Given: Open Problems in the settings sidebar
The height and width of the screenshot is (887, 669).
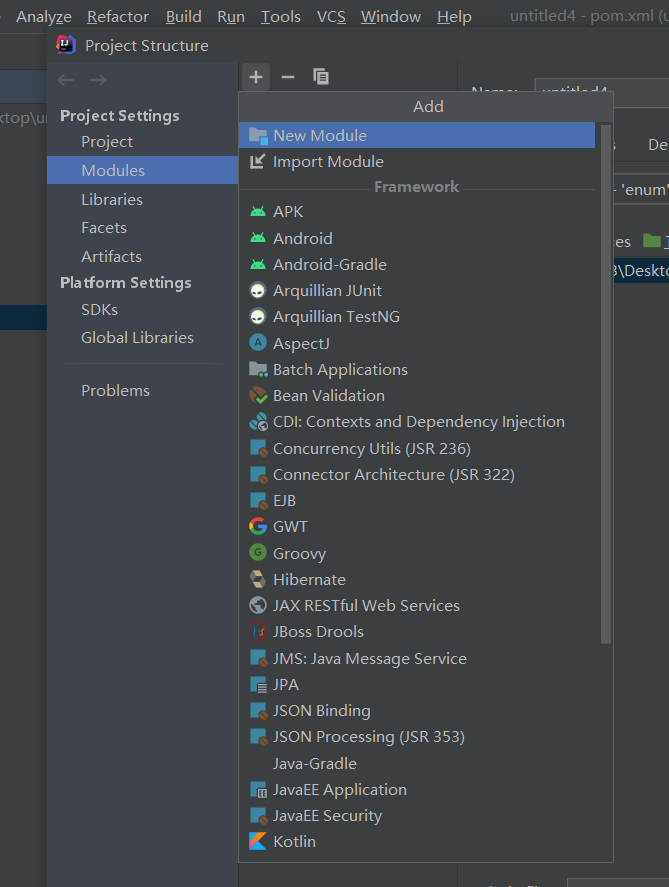Looking at the screenshot, I should (115, 390).
